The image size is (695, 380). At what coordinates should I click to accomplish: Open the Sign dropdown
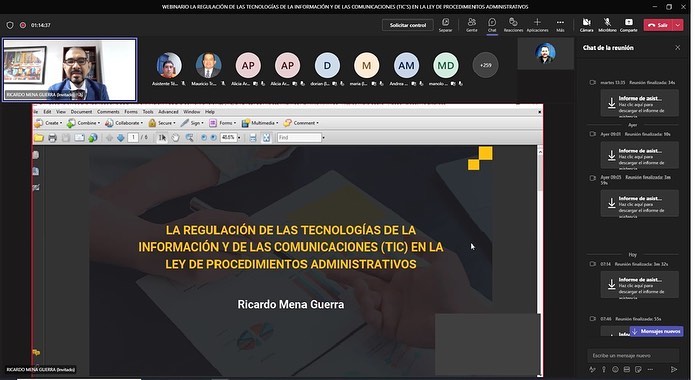(x=192, y=123)
